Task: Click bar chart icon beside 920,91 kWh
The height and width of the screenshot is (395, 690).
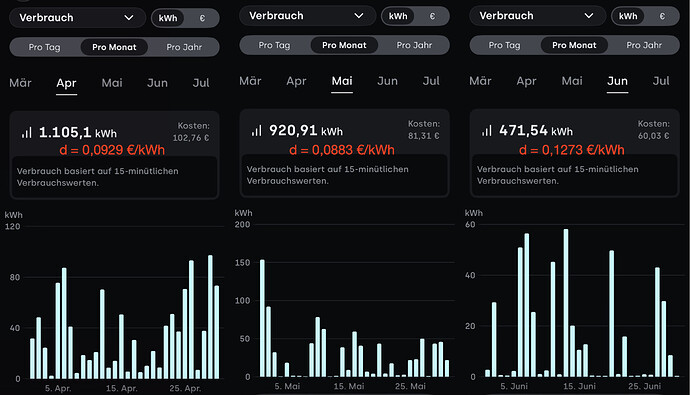Action: (x=257, y=131)
